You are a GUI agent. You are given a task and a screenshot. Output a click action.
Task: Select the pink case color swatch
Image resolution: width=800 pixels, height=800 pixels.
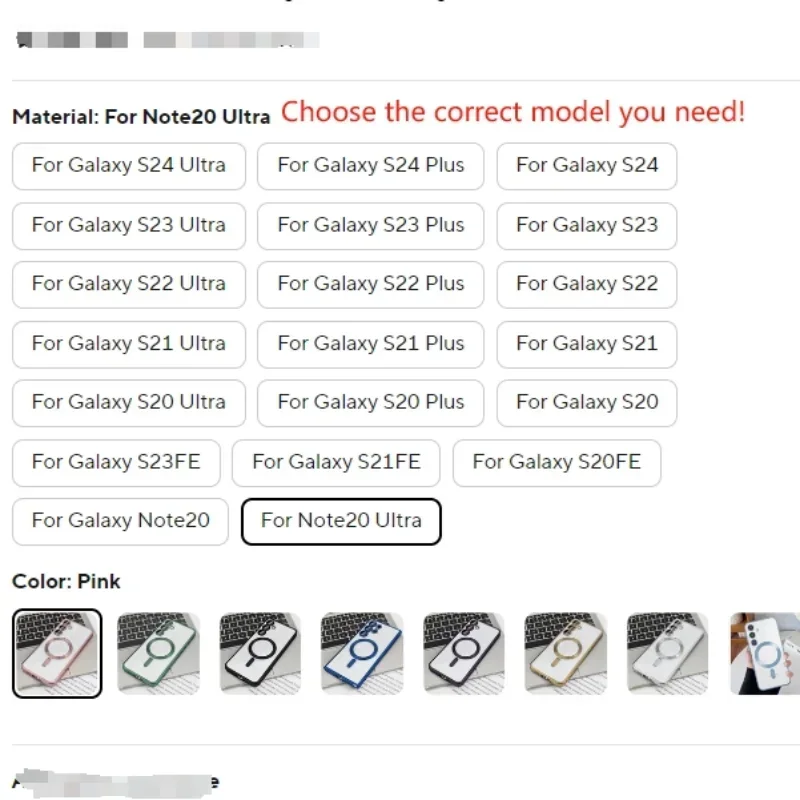(x=57, y=653)
